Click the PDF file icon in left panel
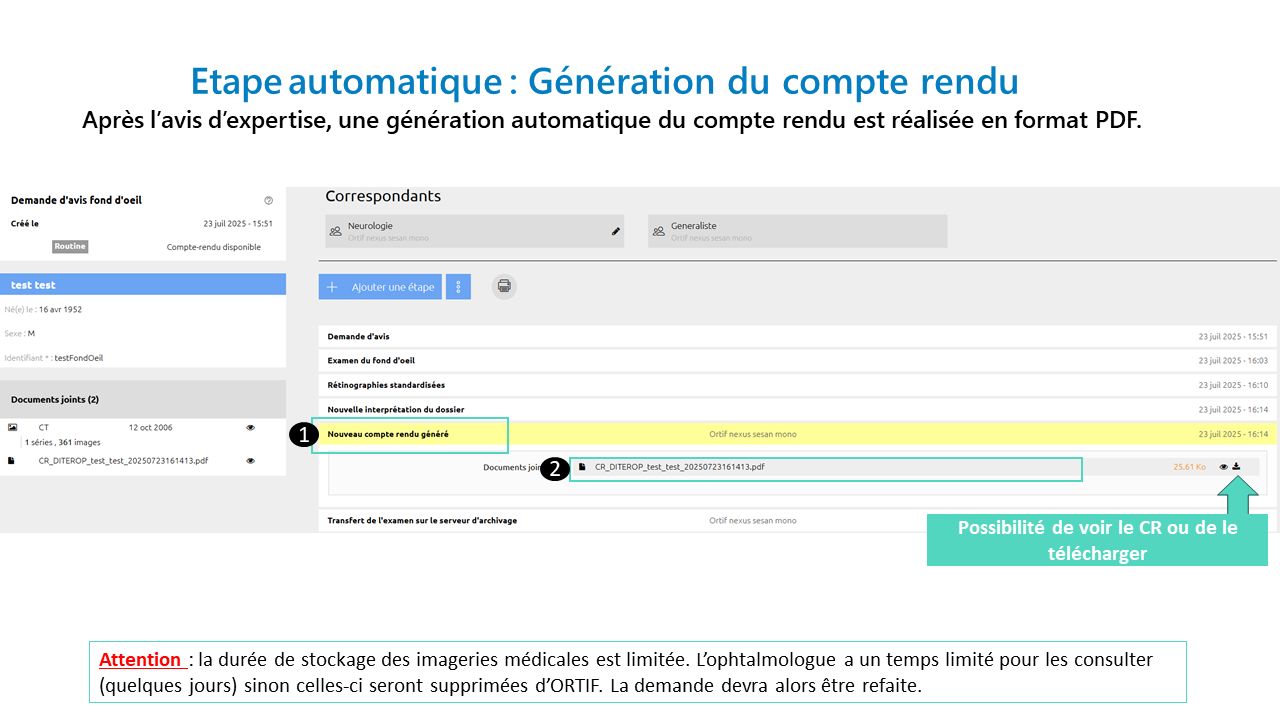Image resolution: width=1280 pixels, height=720 pixels. coord(11,461)
